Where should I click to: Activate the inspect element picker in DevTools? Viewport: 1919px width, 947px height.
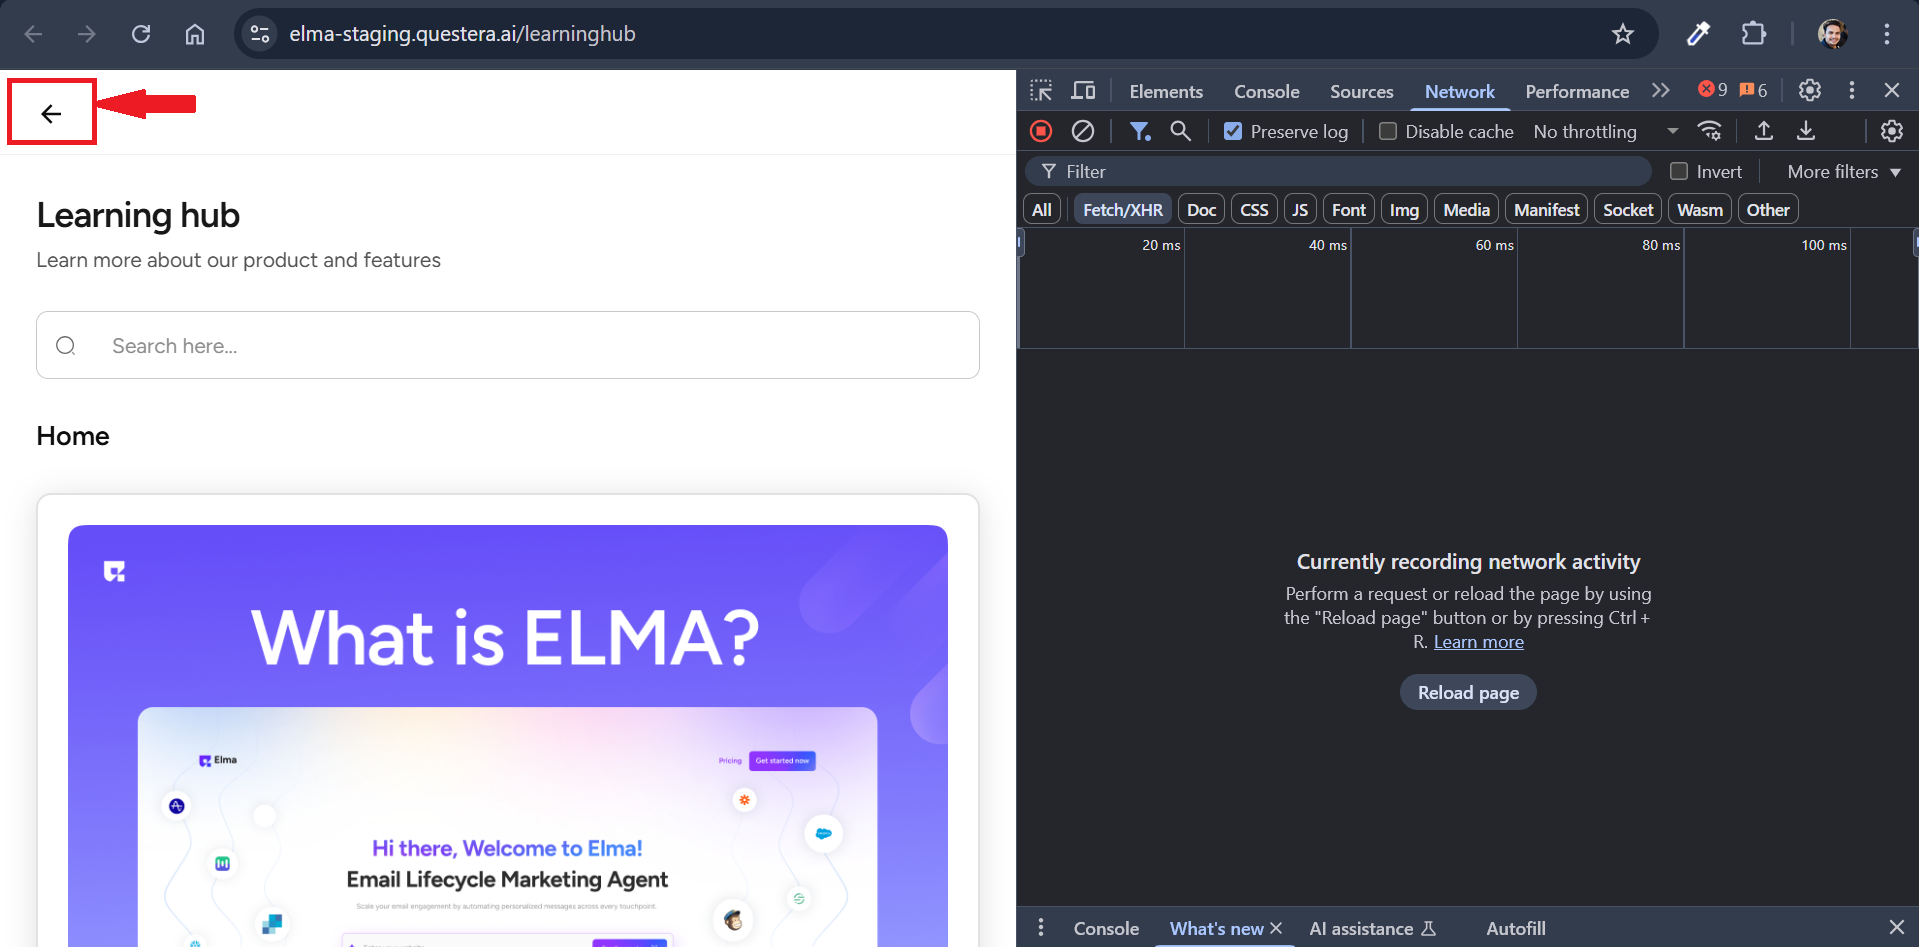coord(1041,91)
